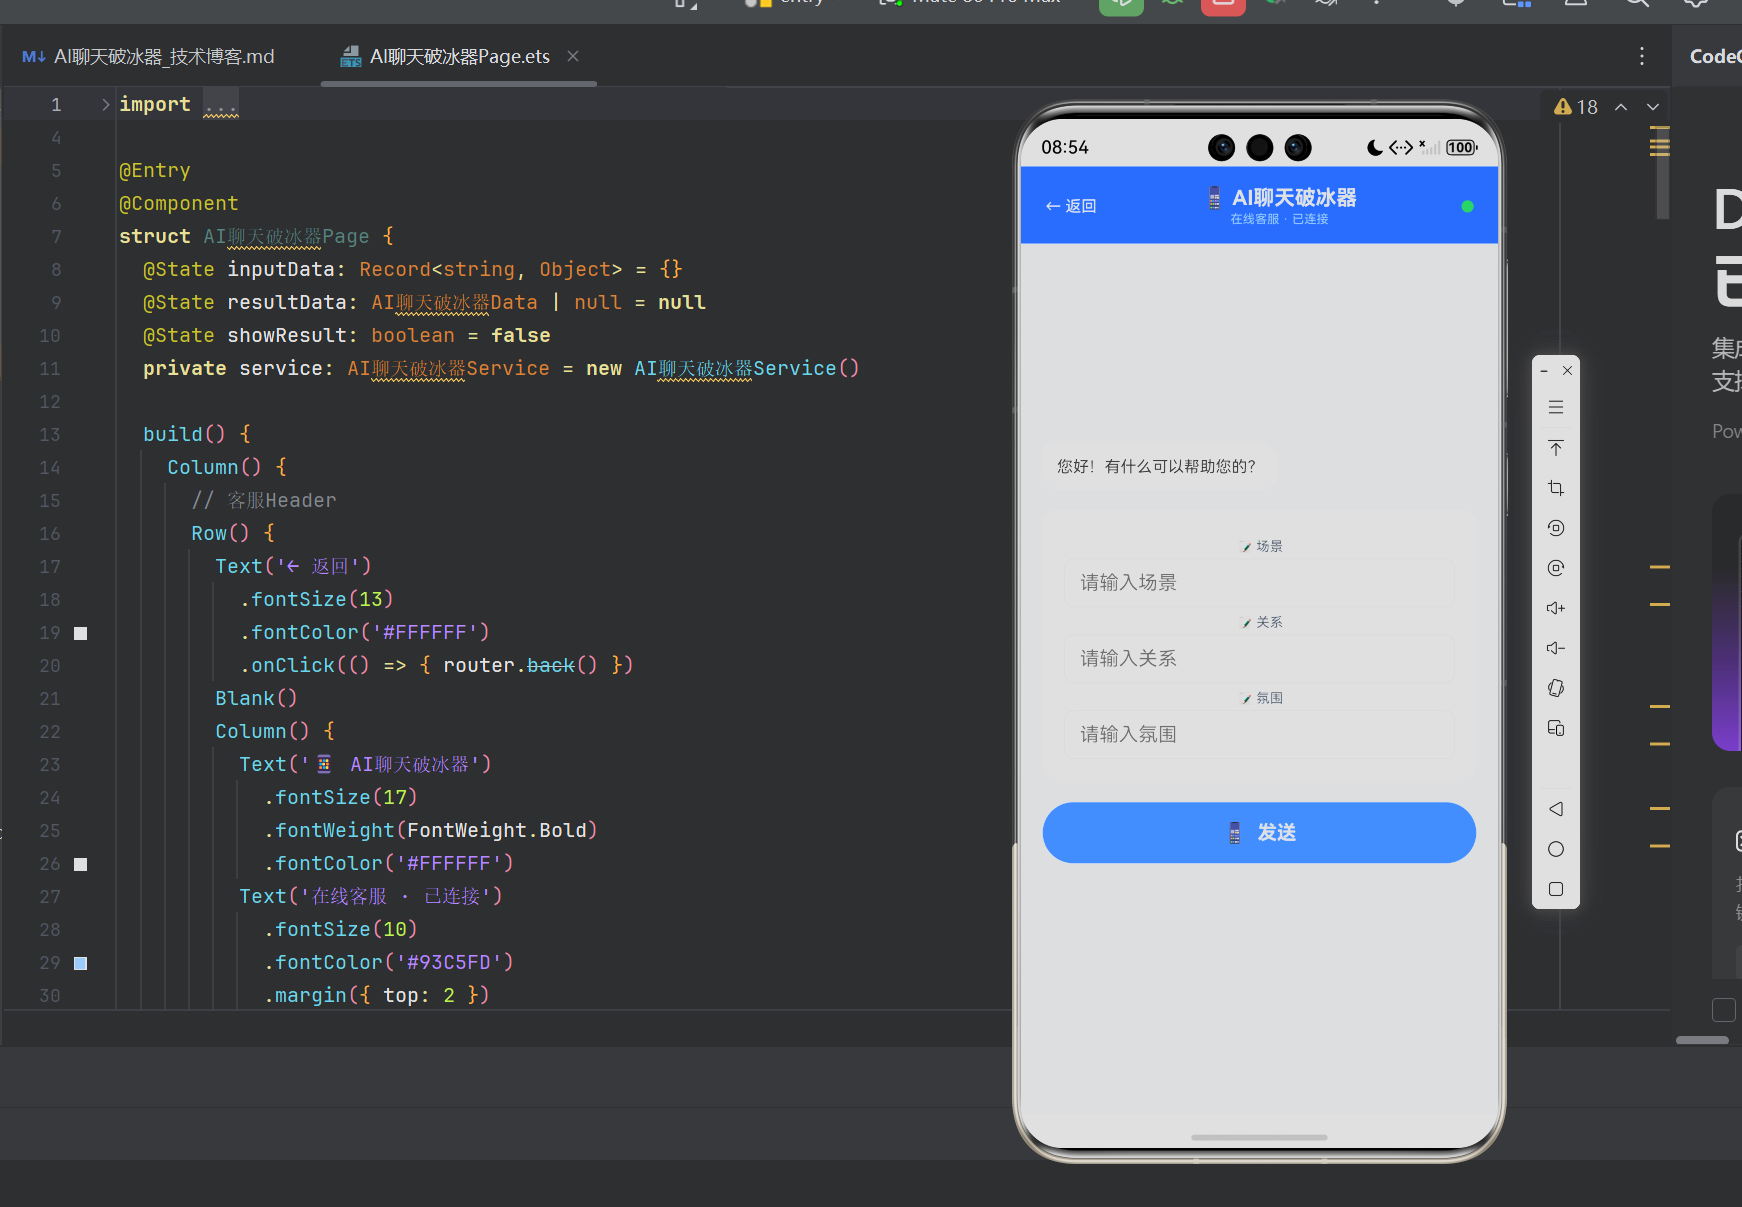Click the 08:54 clock in the emulator status bar
Image resolution: width=1742 pixels, height=1207 pixels.
(x=1065, y=148)
